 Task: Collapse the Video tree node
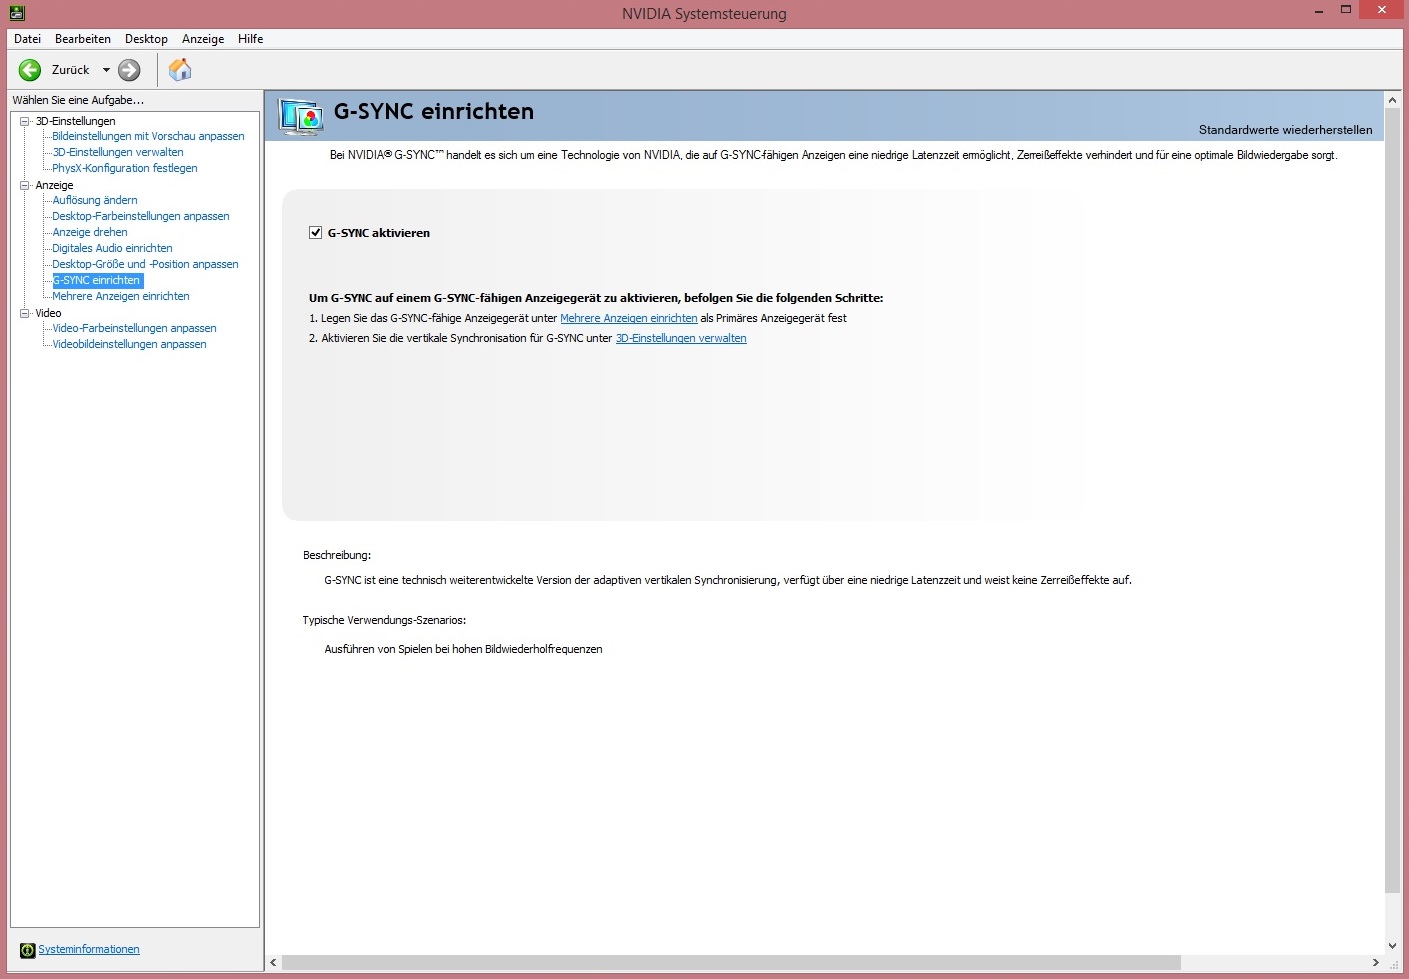coord(25,313)
